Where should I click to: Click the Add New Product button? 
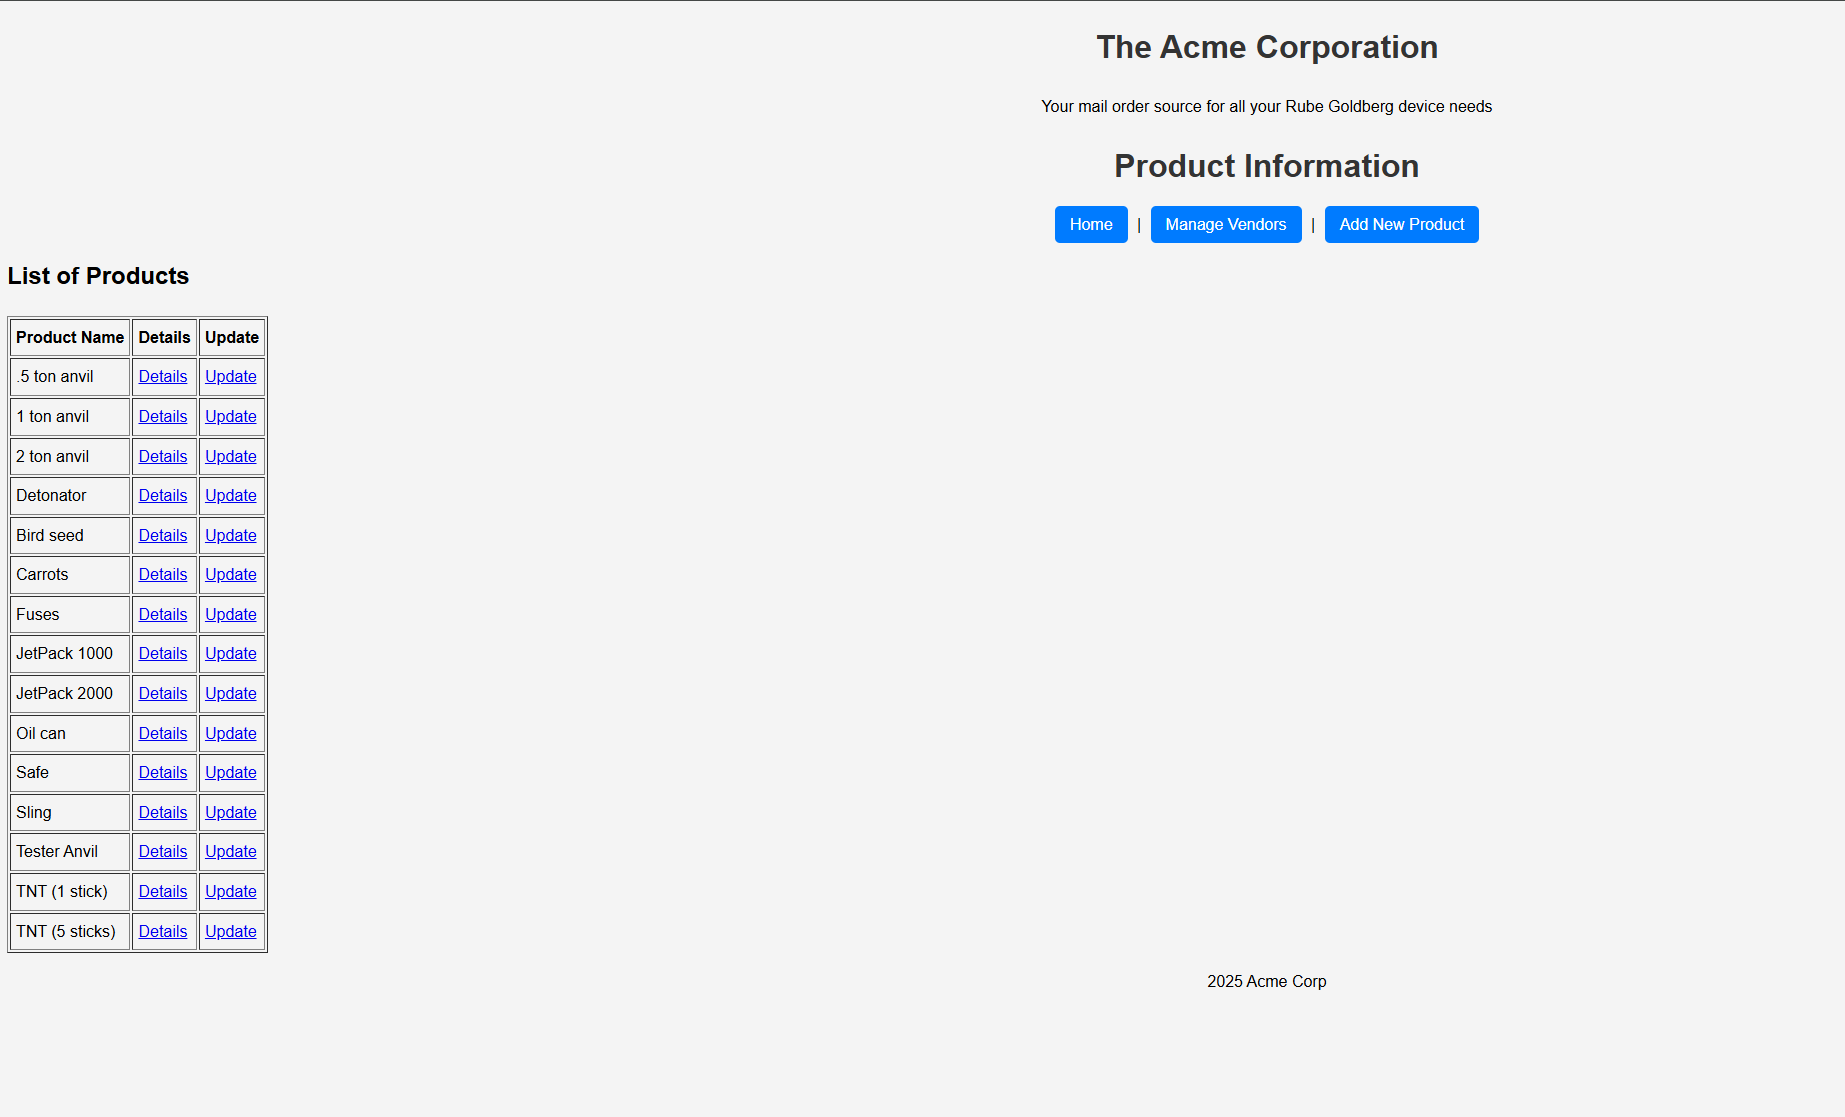[1401, 224]
